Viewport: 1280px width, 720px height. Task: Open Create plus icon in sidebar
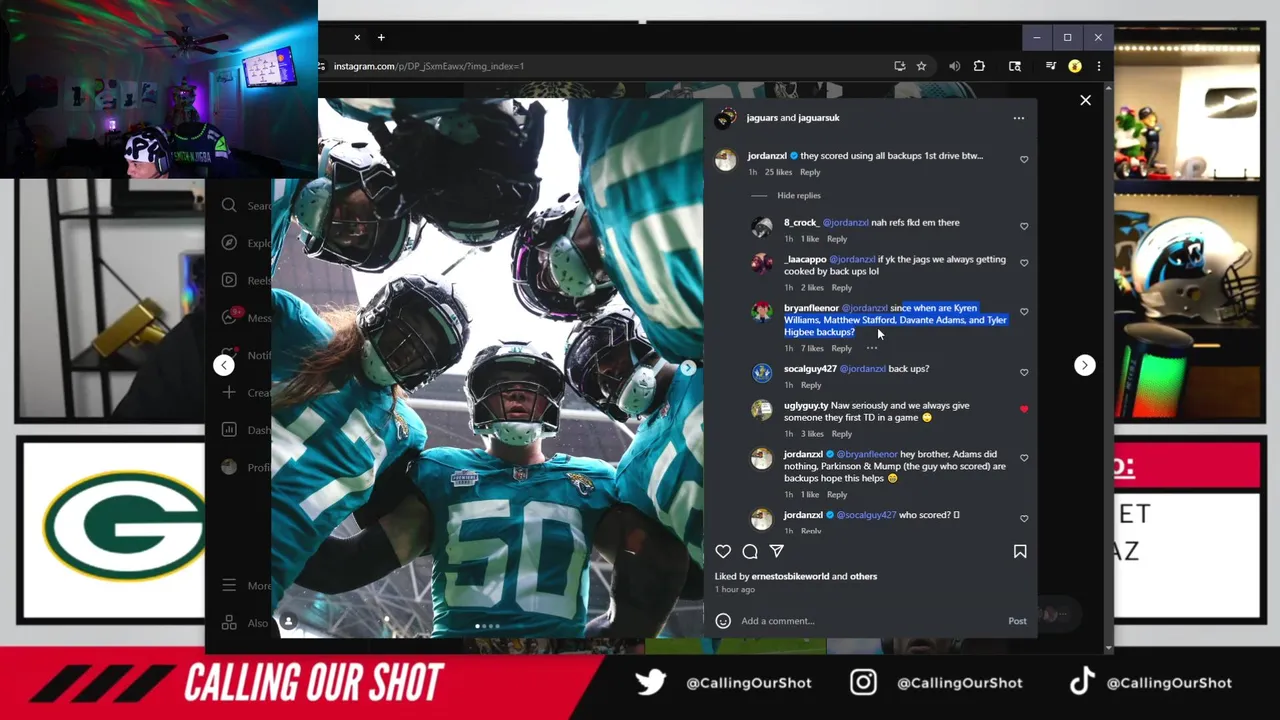pos(229,392)
